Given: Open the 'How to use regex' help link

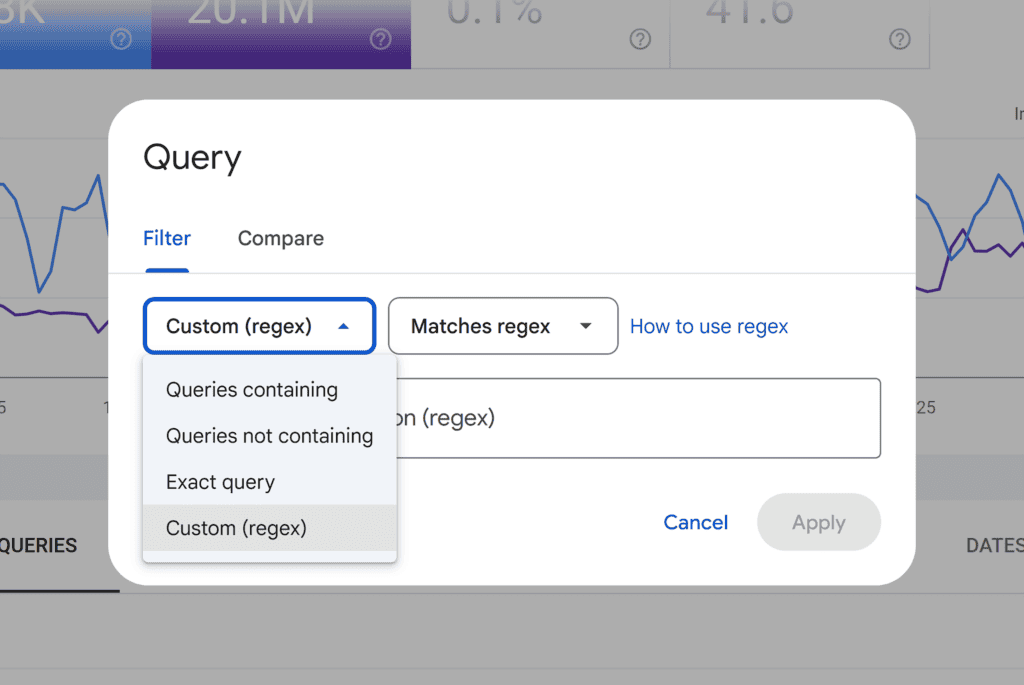Looking at the screenshot, I should coord(708,326).
